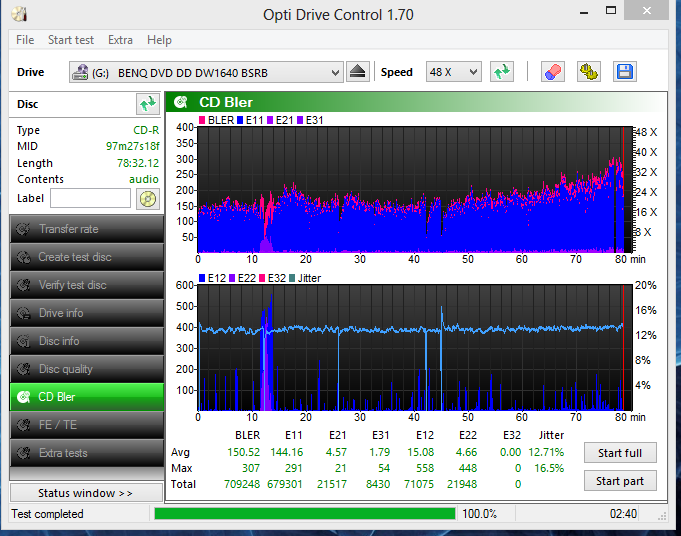This screenshot has width=681, height=536.
Task: Click into the Label input field
Action: click(90, 199)
